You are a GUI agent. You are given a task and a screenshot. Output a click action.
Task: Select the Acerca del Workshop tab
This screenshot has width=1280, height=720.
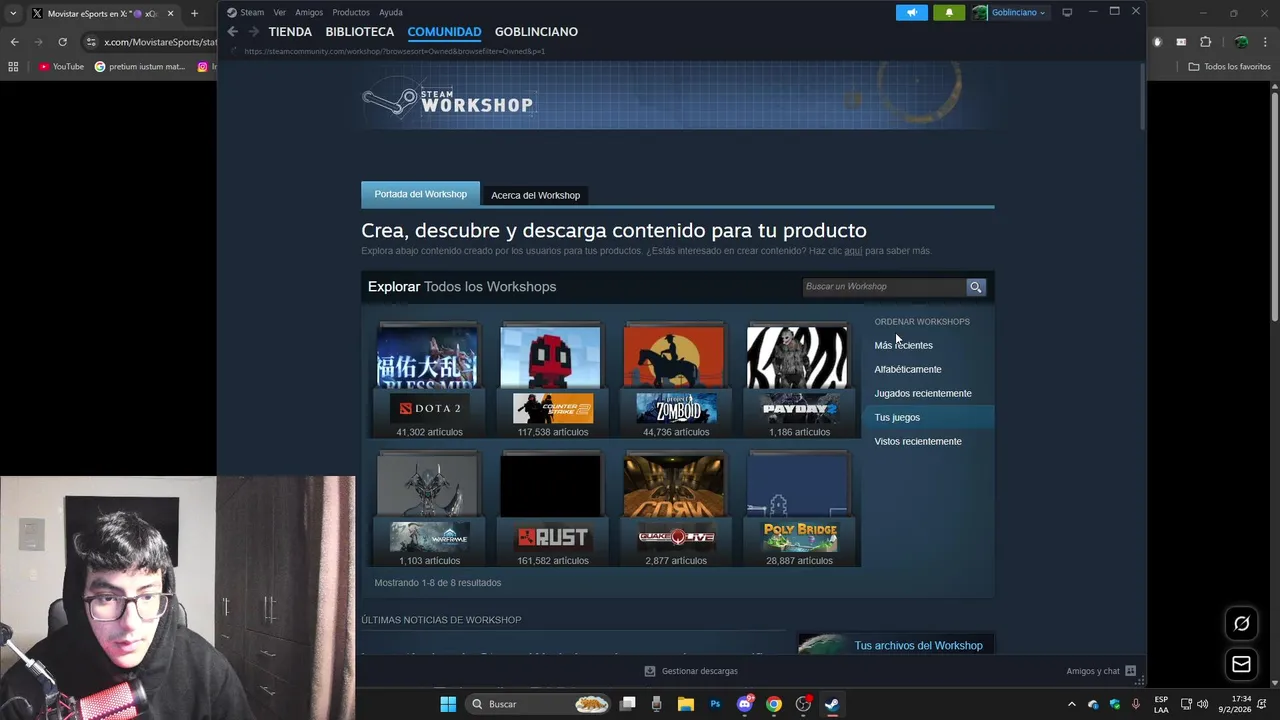click(535, 195)
